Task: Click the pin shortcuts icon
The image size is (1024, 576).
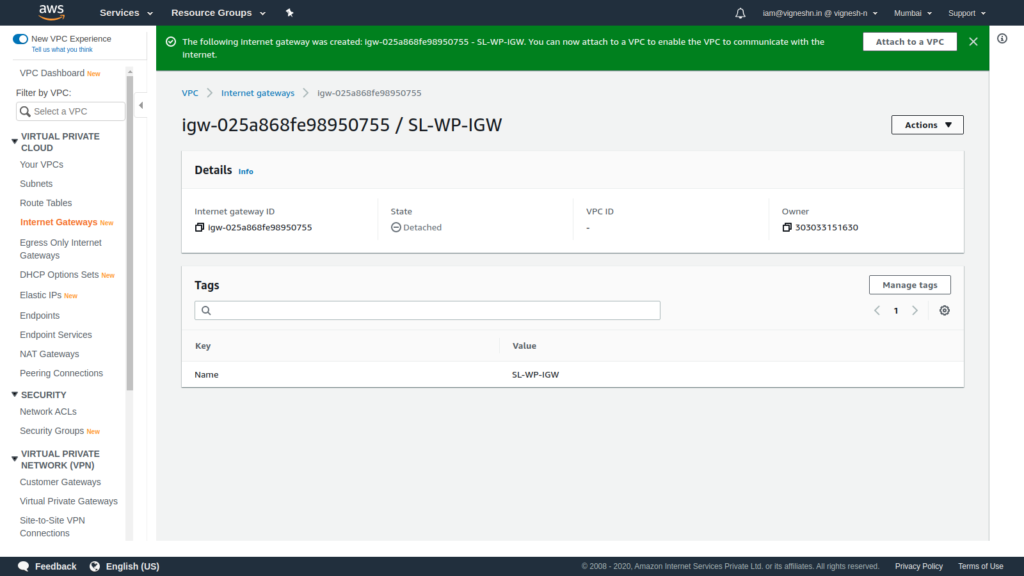Action: [289, 13]
